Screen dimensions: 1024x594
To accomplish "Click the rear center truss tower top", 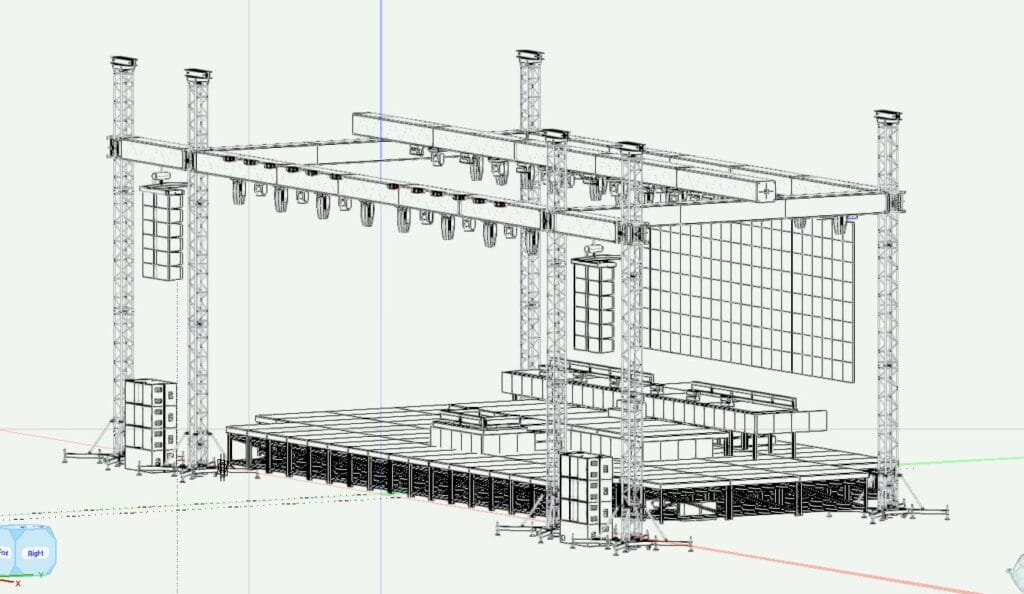I will [x=529, y=58].
